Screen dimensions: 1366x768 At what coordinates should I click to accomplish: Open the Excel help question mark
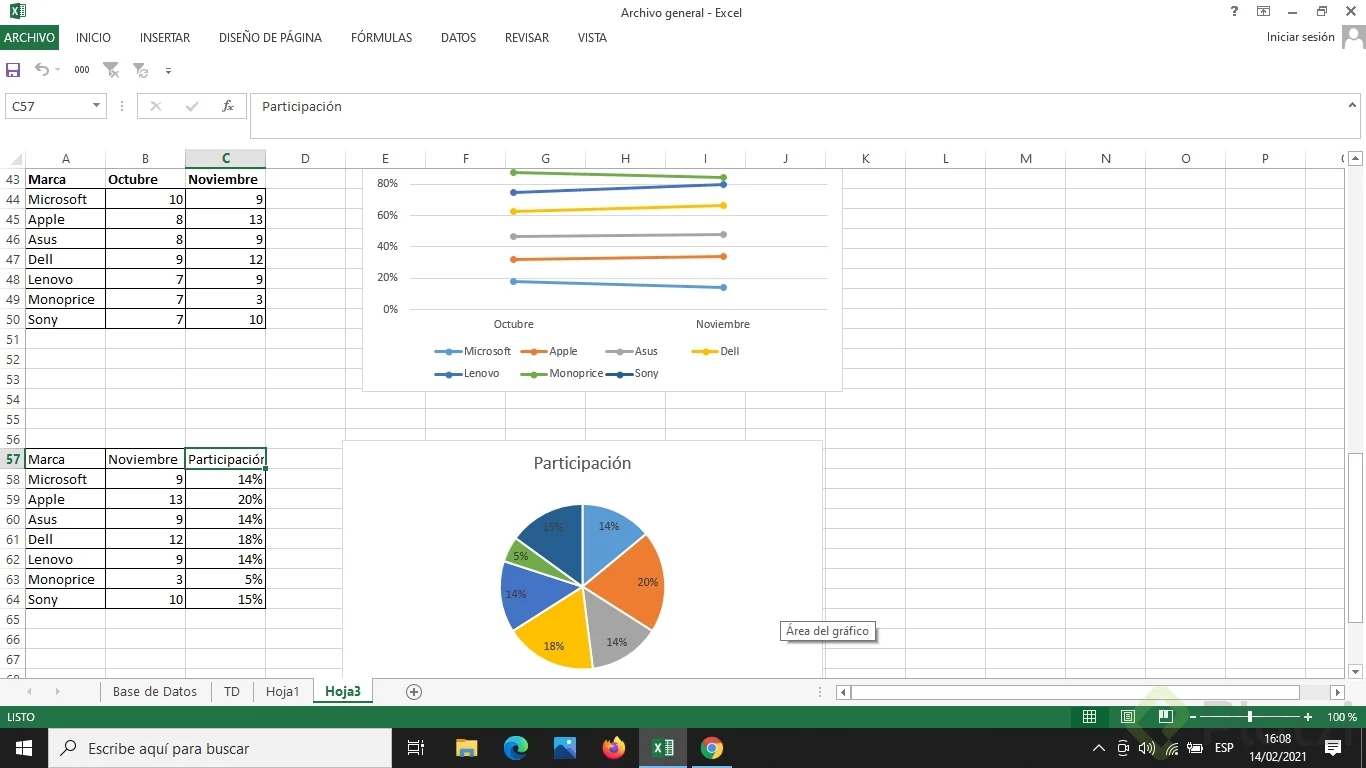tap(1234, 12)
